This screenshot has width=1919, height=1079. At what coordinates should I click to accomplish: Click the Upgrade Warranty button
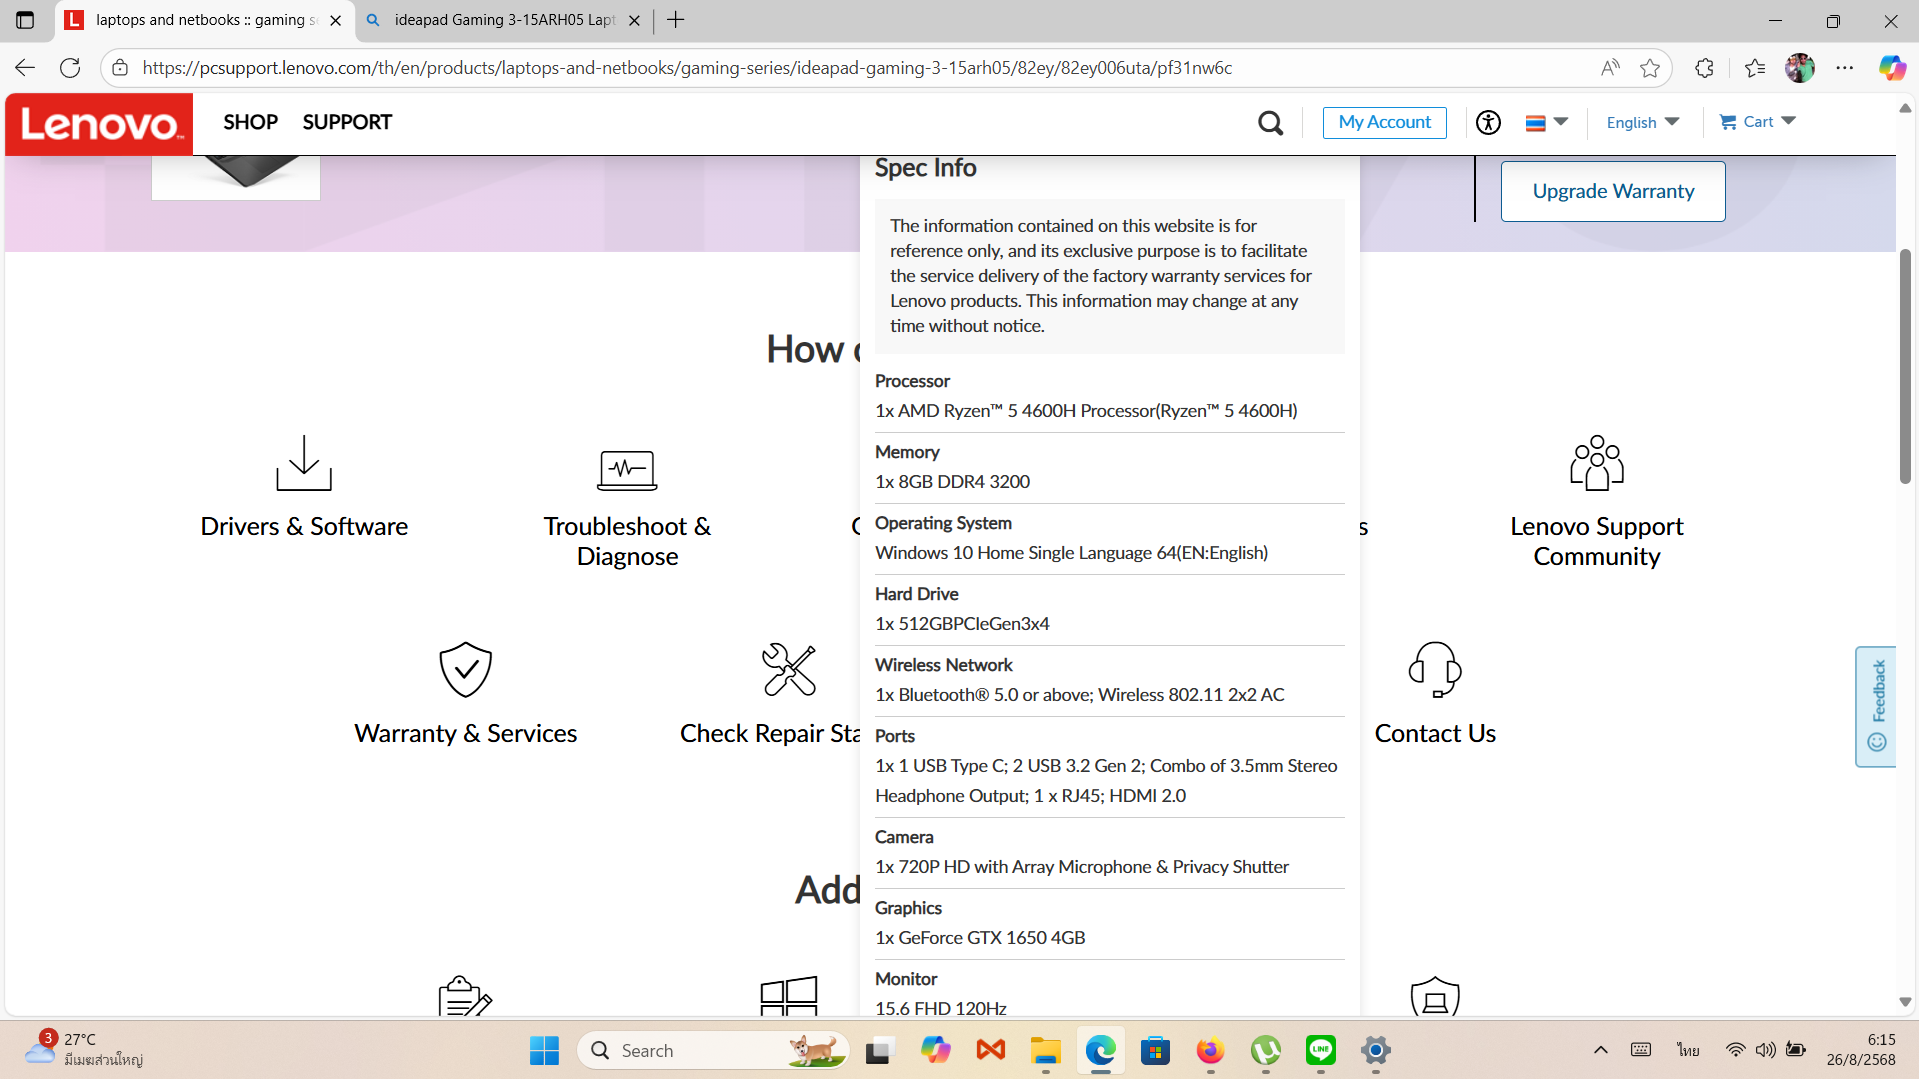(1613, 191)
